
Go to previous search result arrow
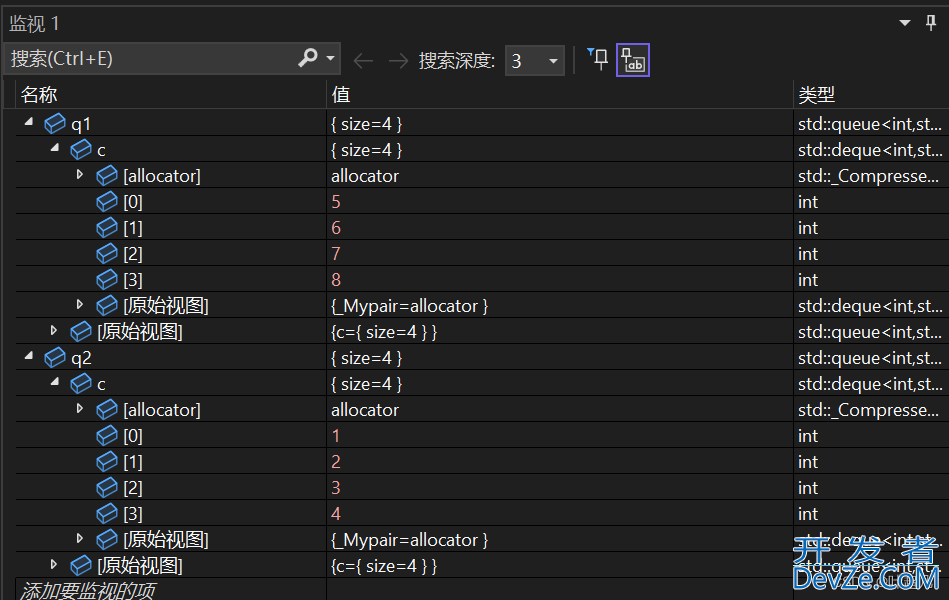(363, 61)
